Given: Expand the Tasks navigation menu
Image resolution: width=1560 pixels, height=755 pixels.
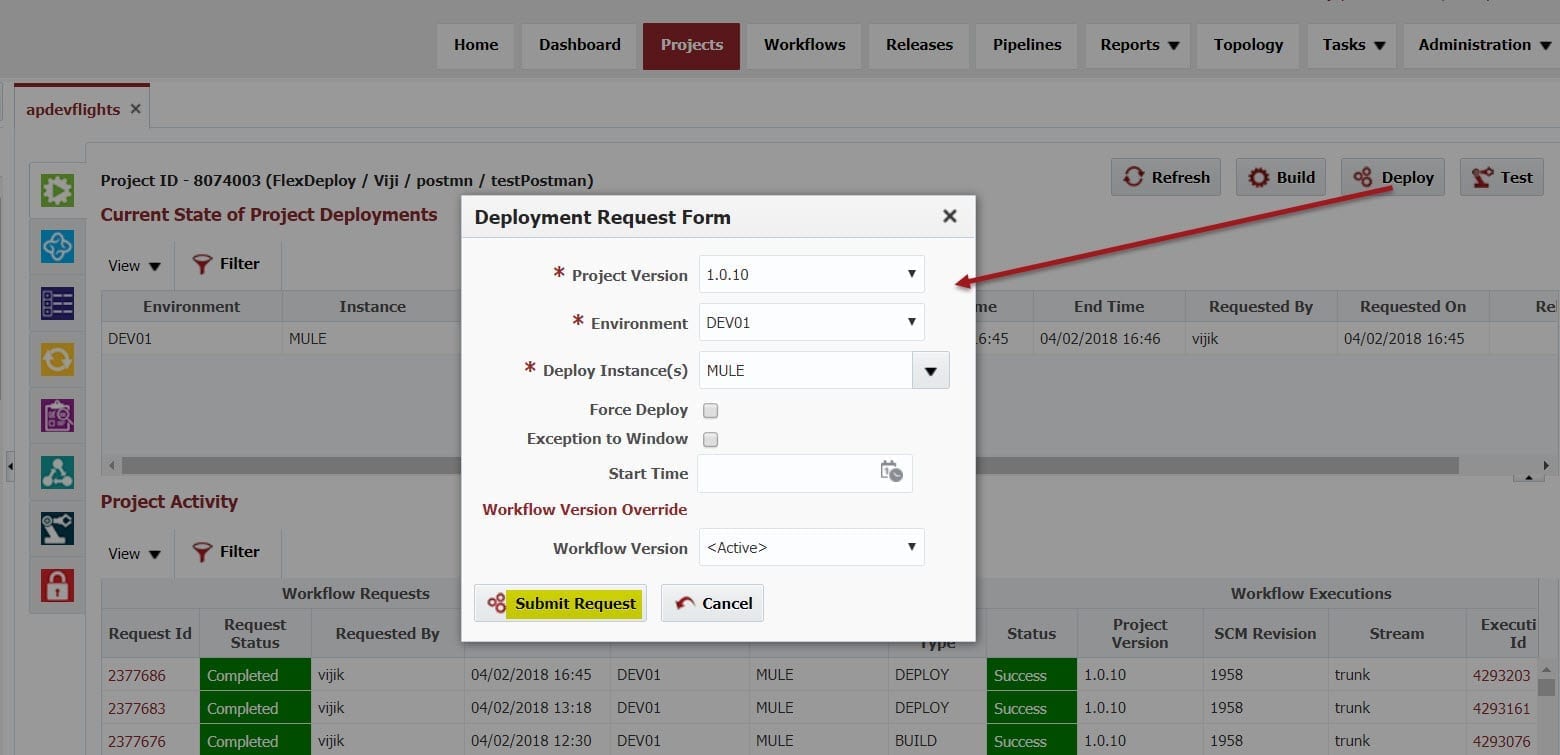Looking at the screenshot, I should [1353, 45].
